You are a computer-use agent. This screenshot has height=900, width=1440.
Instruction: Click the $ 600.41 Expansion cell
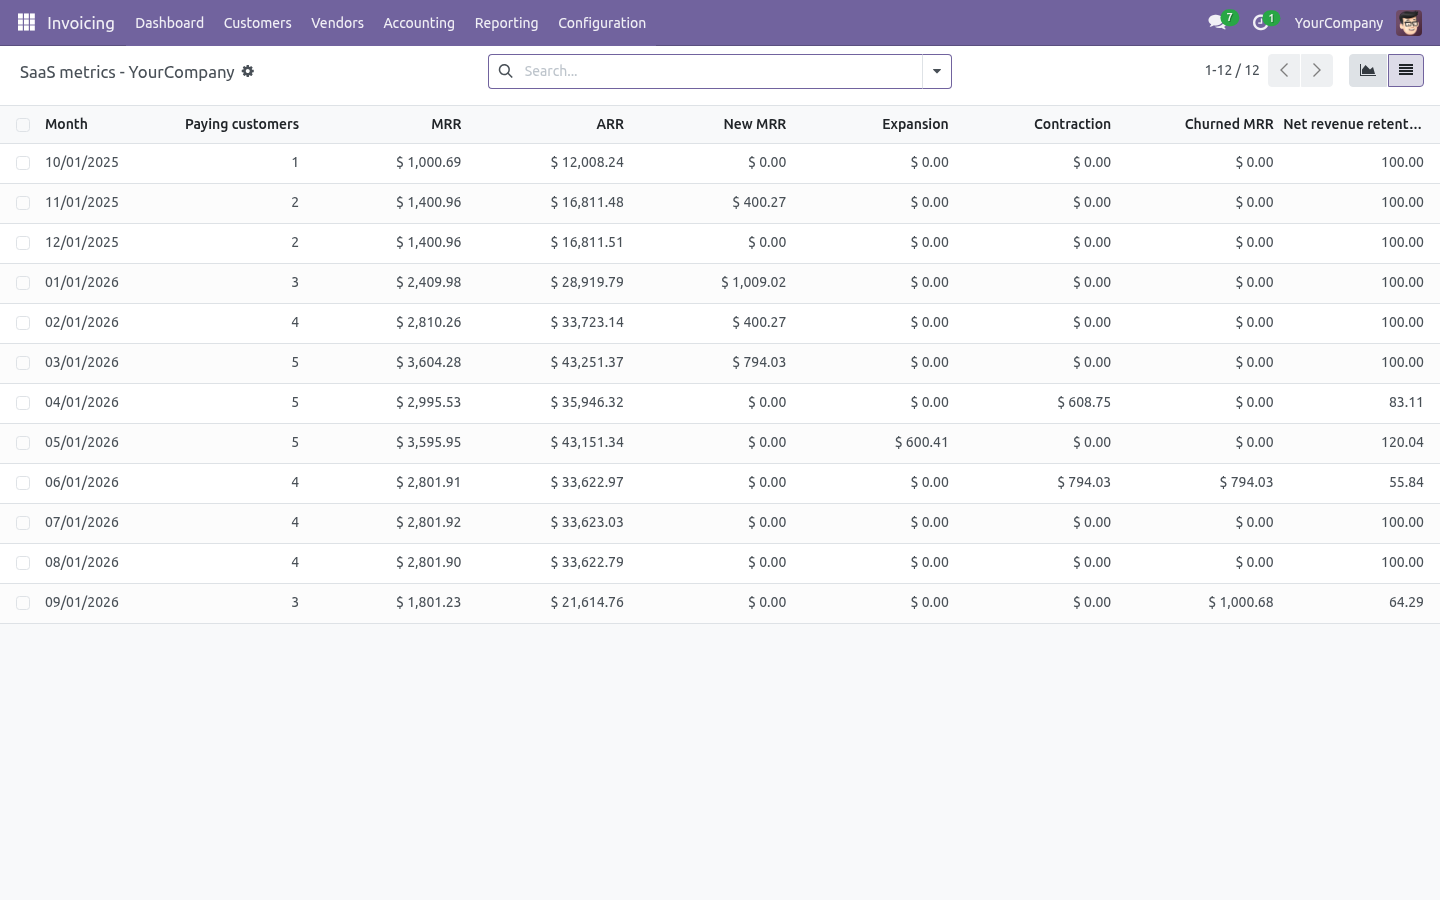coord(922,442)
